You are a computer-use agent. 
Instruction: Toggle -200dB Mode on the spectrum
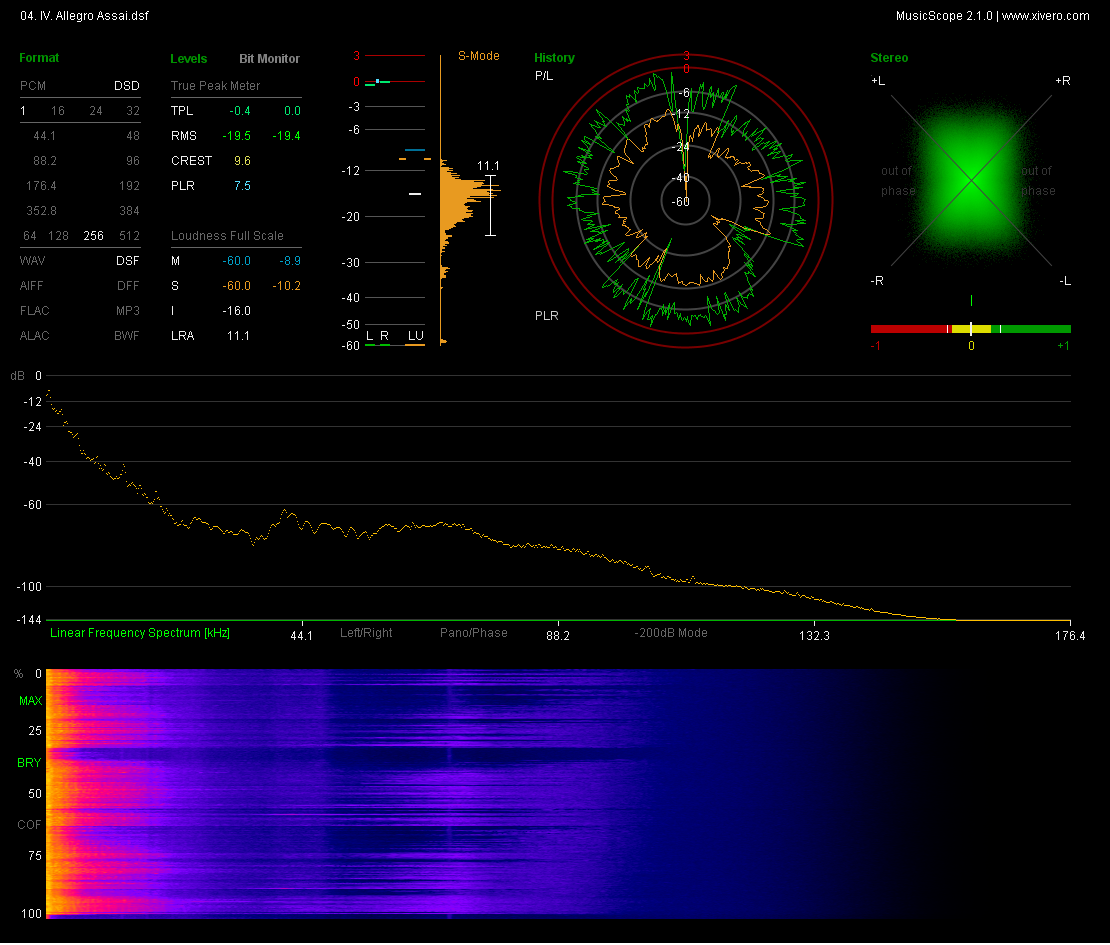(x=671, y=633)
